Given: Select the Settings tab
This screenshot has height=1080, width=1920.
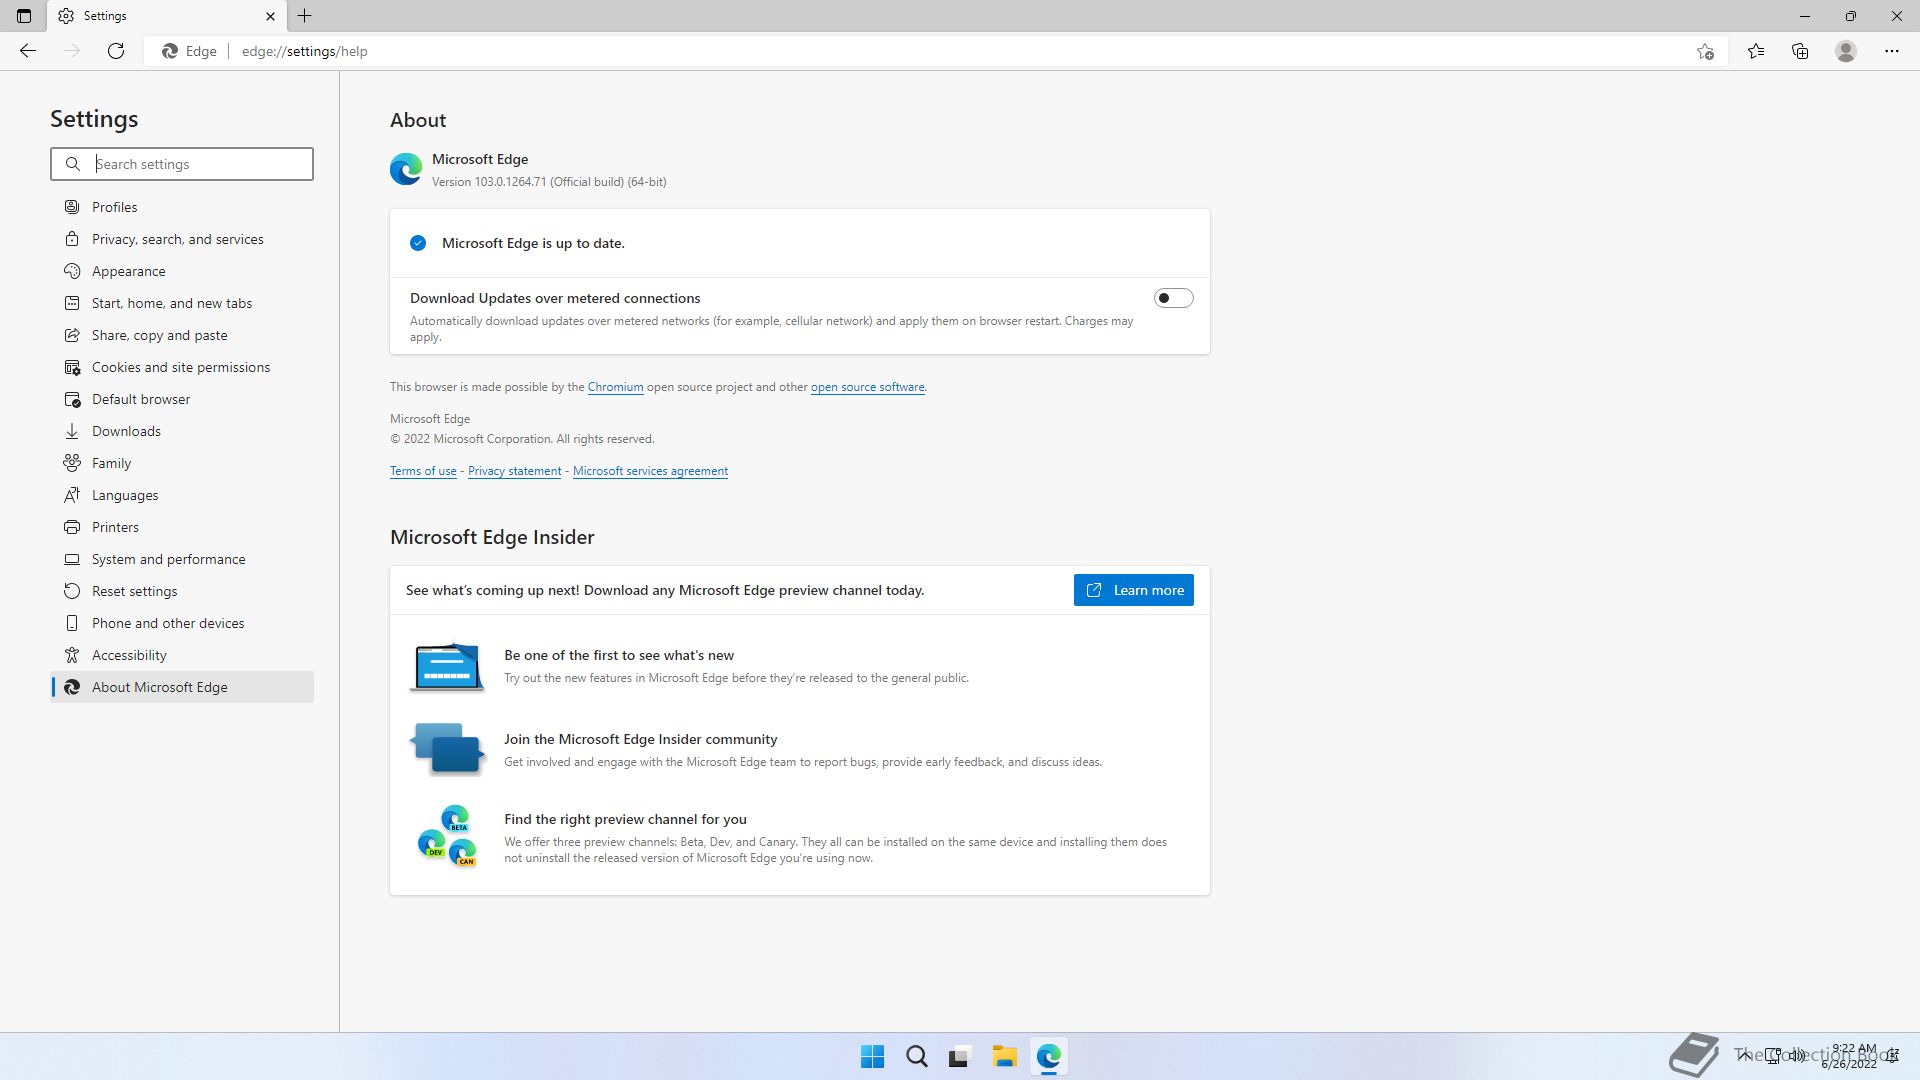Looking at the screenshot, I should (167, 16).
